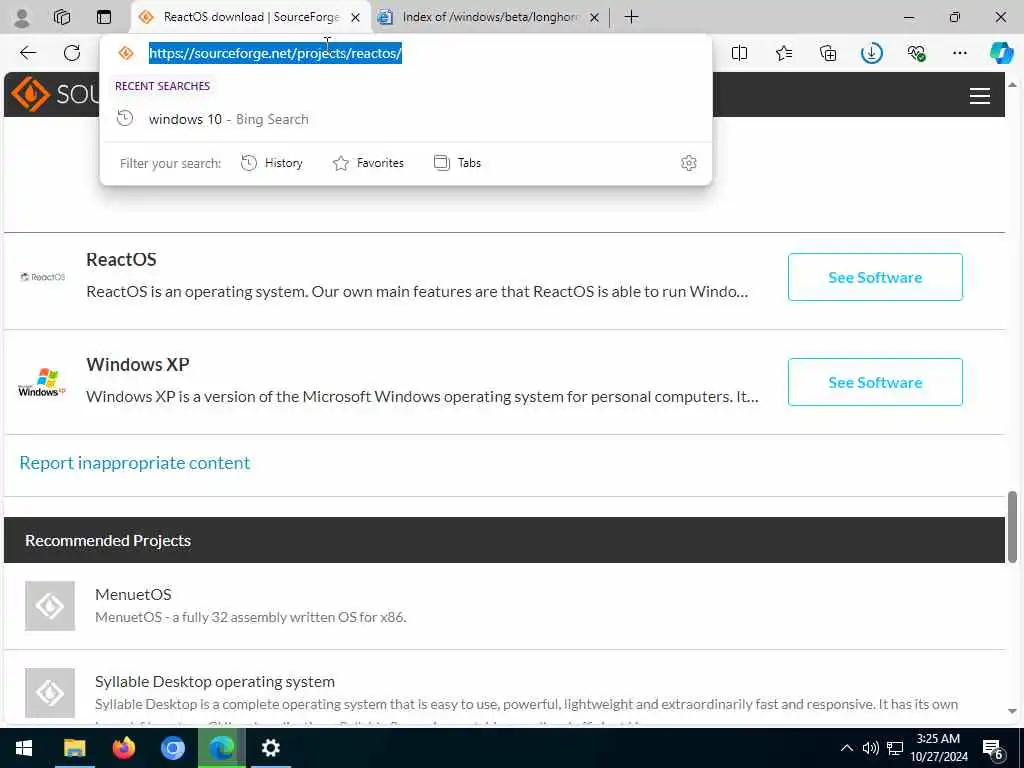Image resolution: width=1024 pixels, height=768 pixels.
Task: Open the Favorites star list icon
Action: click(x=784, y=53)
